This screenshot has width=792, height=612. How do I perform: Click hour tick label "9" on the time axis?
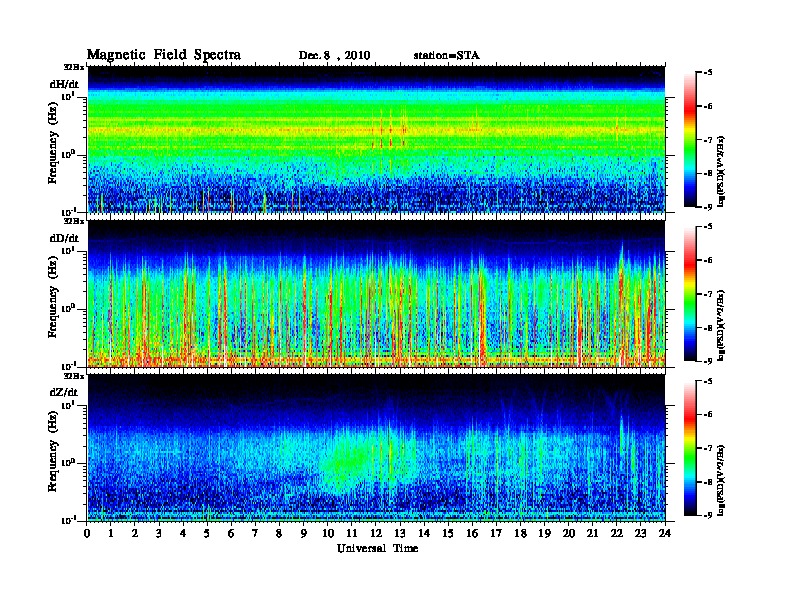pyautogui.click(x=304, y=534)
